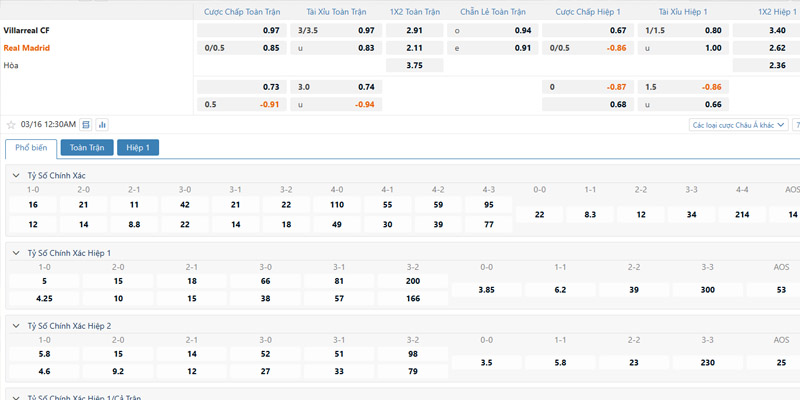This screenshot has width=800, height=400.
Task: Bet second-half score 0-0 at odds 3.5
Action: point(487,363)
